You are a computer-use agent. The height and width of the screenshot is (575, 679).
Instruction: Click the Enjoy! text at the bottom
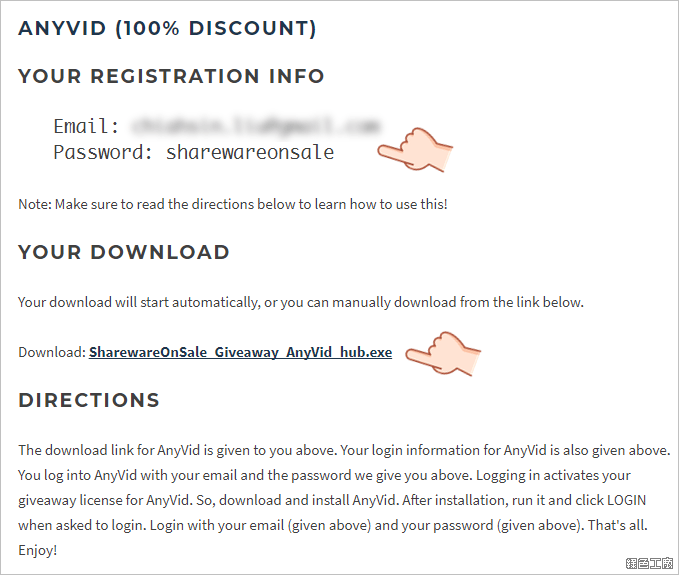point(38,550)
